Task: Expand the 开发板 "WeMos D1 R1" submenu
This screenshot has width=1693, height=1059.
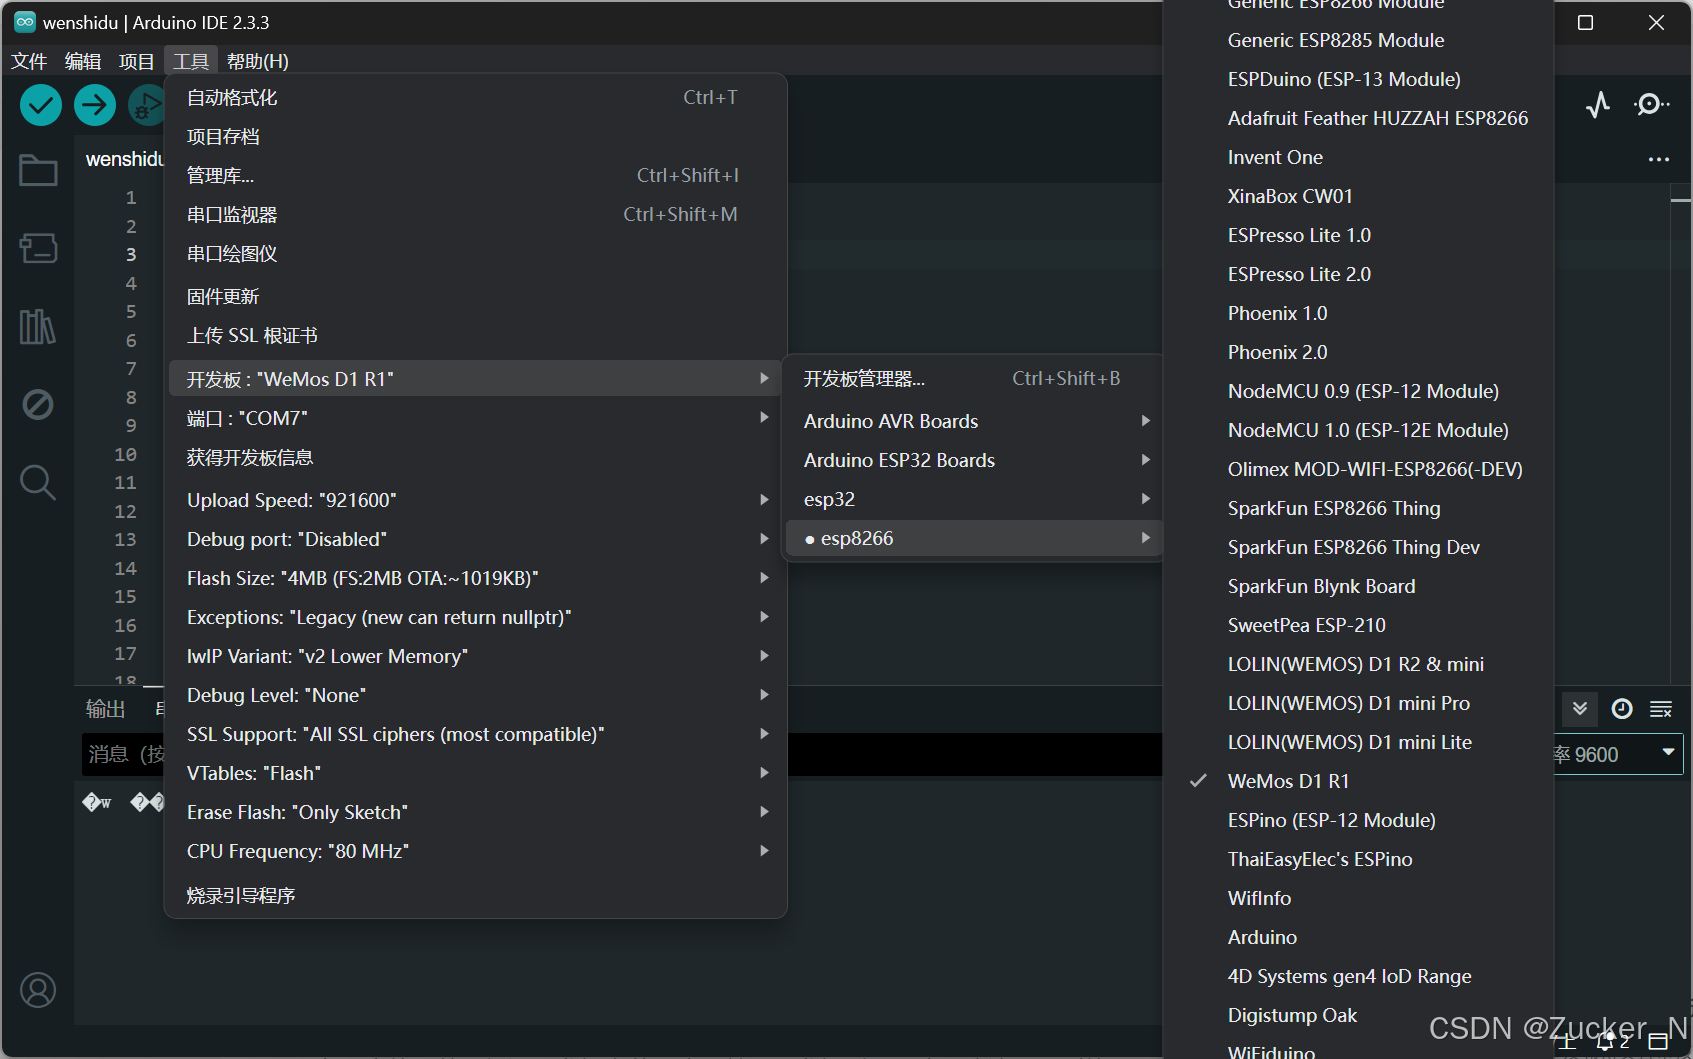Action: pyautogui.click(x=475, y=379)
